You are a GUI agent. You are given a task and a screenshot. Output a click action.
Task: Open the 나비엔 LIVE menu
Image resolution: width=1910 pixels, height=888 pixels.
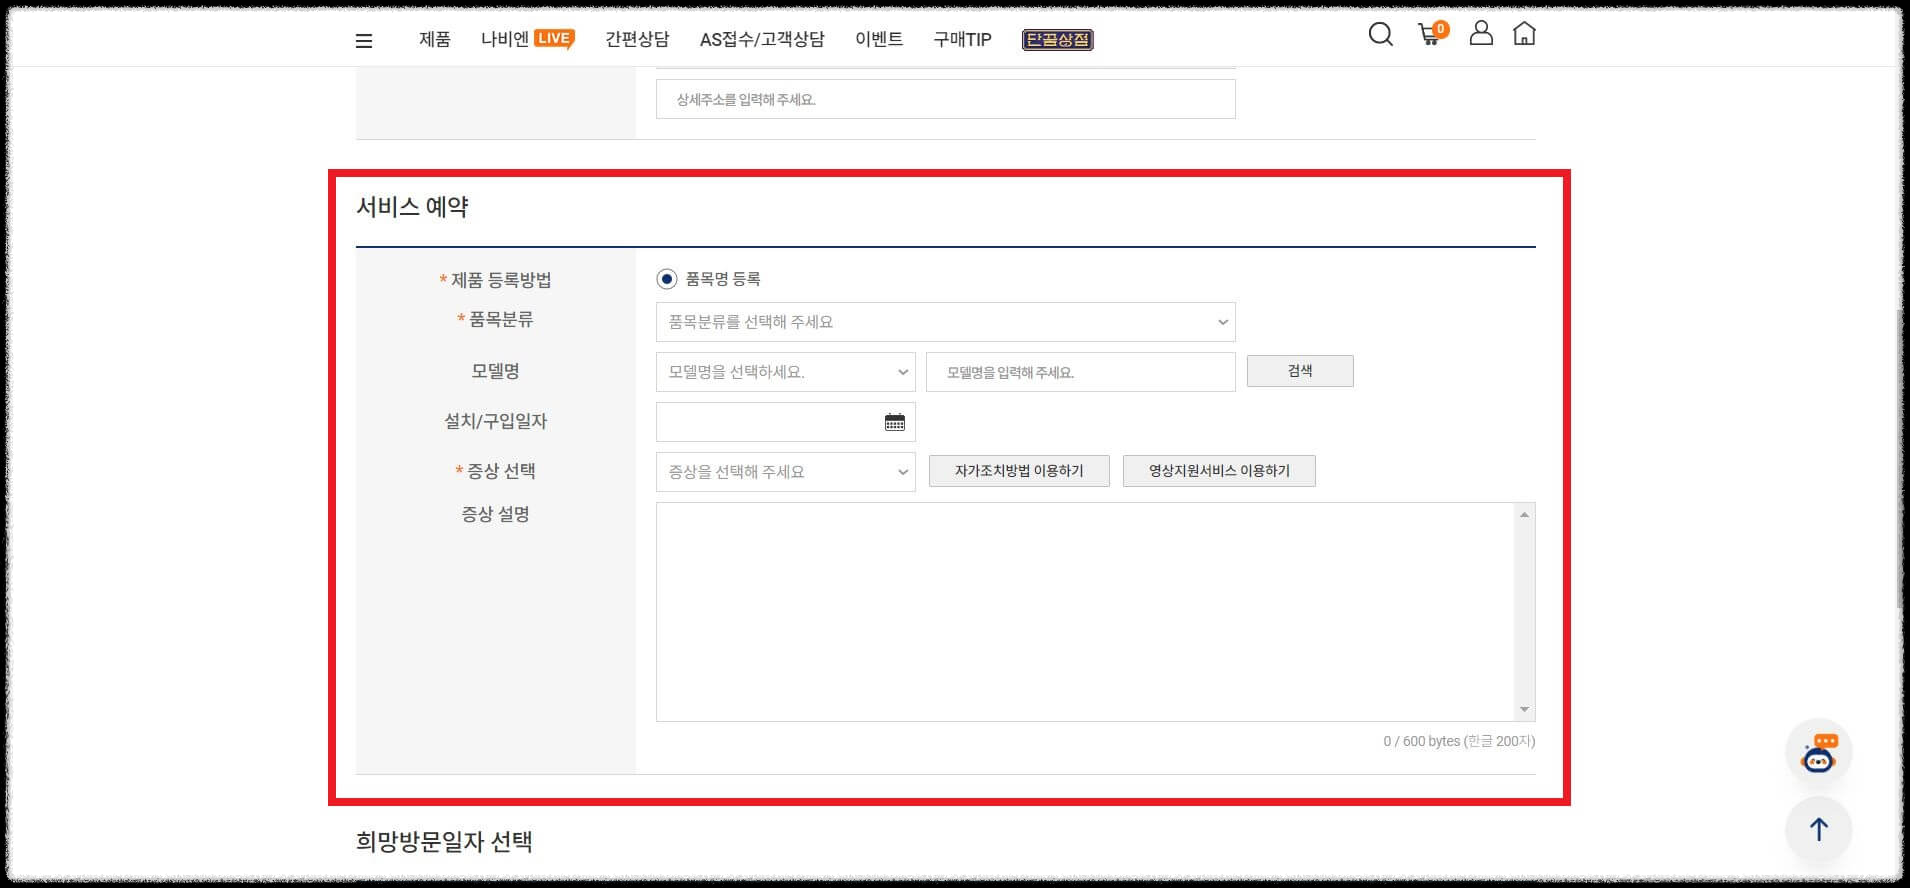tap(527, 39)
